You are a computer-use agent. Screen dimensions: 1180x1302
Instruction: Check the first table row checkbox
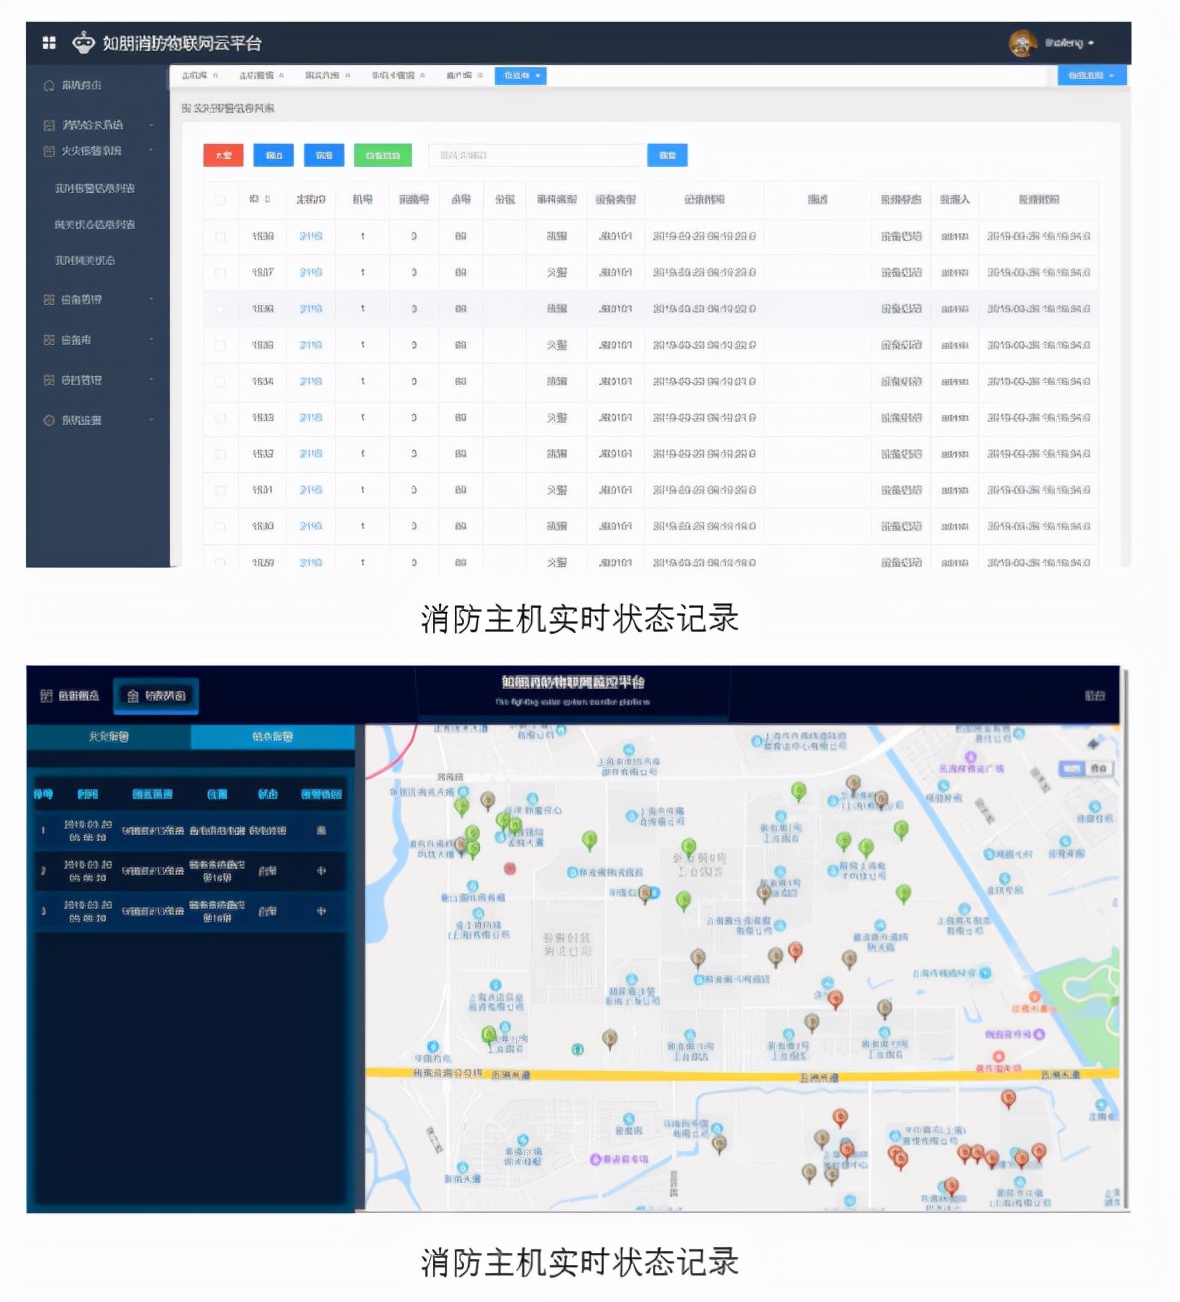tap(221, 236)
